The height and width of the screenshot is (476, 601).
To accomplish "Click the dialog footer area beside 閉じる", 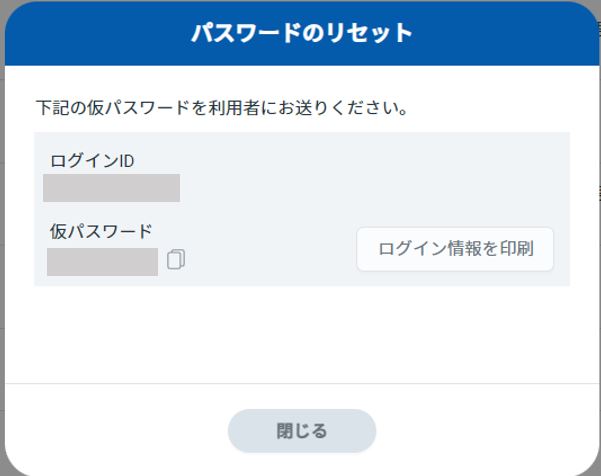I will coord(487,431).
